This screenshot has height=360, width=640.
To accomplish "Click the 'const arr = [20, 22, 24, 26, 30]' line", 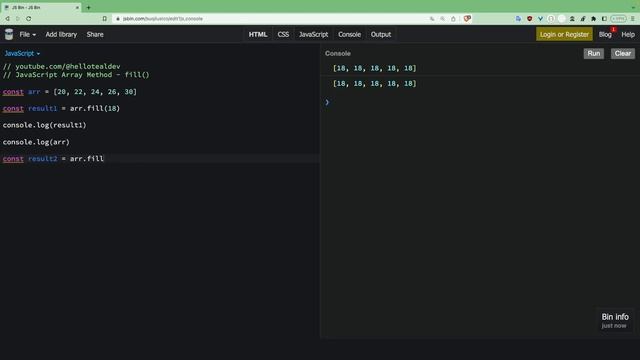I will (x=70, y=92).
